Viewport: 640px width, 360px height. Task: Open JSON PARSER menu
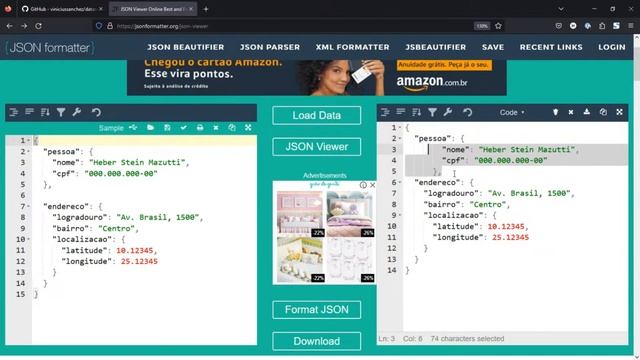270,47
